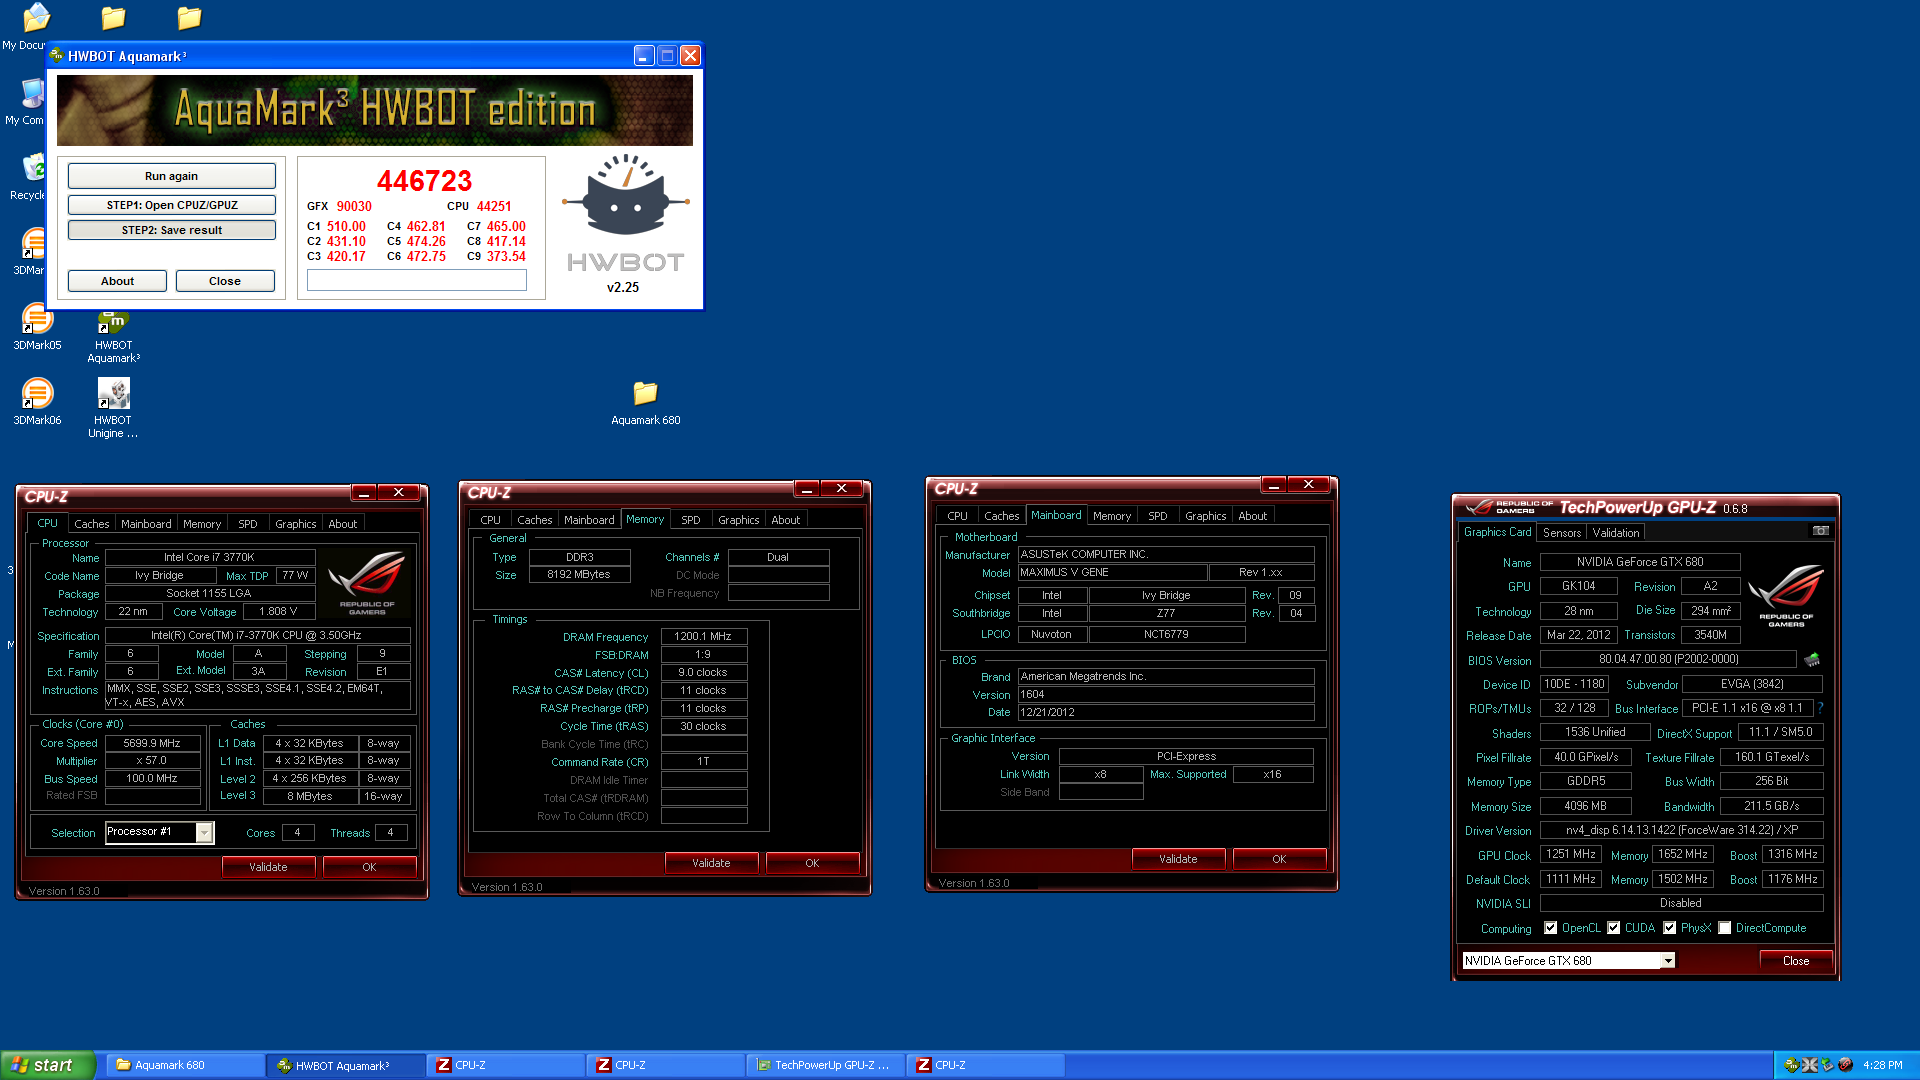Switch to HWBOT Aquamark3 taskbar item
Image resolution: width=1920 pixels, height=1080 pixels.
point(345,1065)
